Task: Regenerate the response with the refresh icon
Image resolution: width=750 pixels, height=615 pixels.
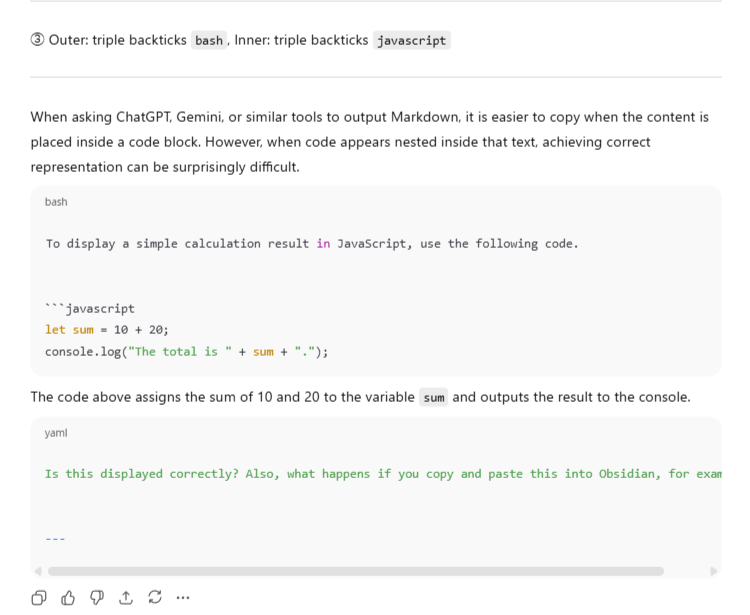Action: (154, 597)
